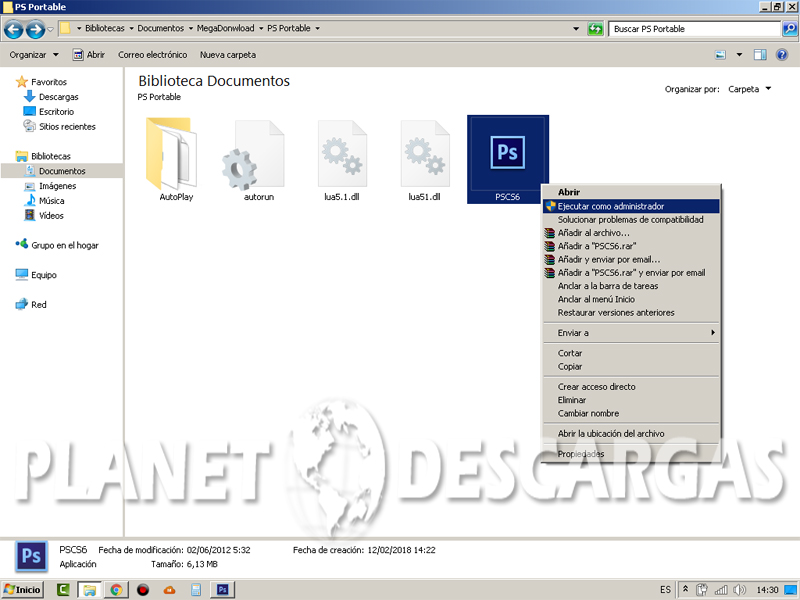Expand the address bar history dropdown
Image resolution: width=800 pixels, height=600 pixels.
pyautogui.click(x=576, y=29)
